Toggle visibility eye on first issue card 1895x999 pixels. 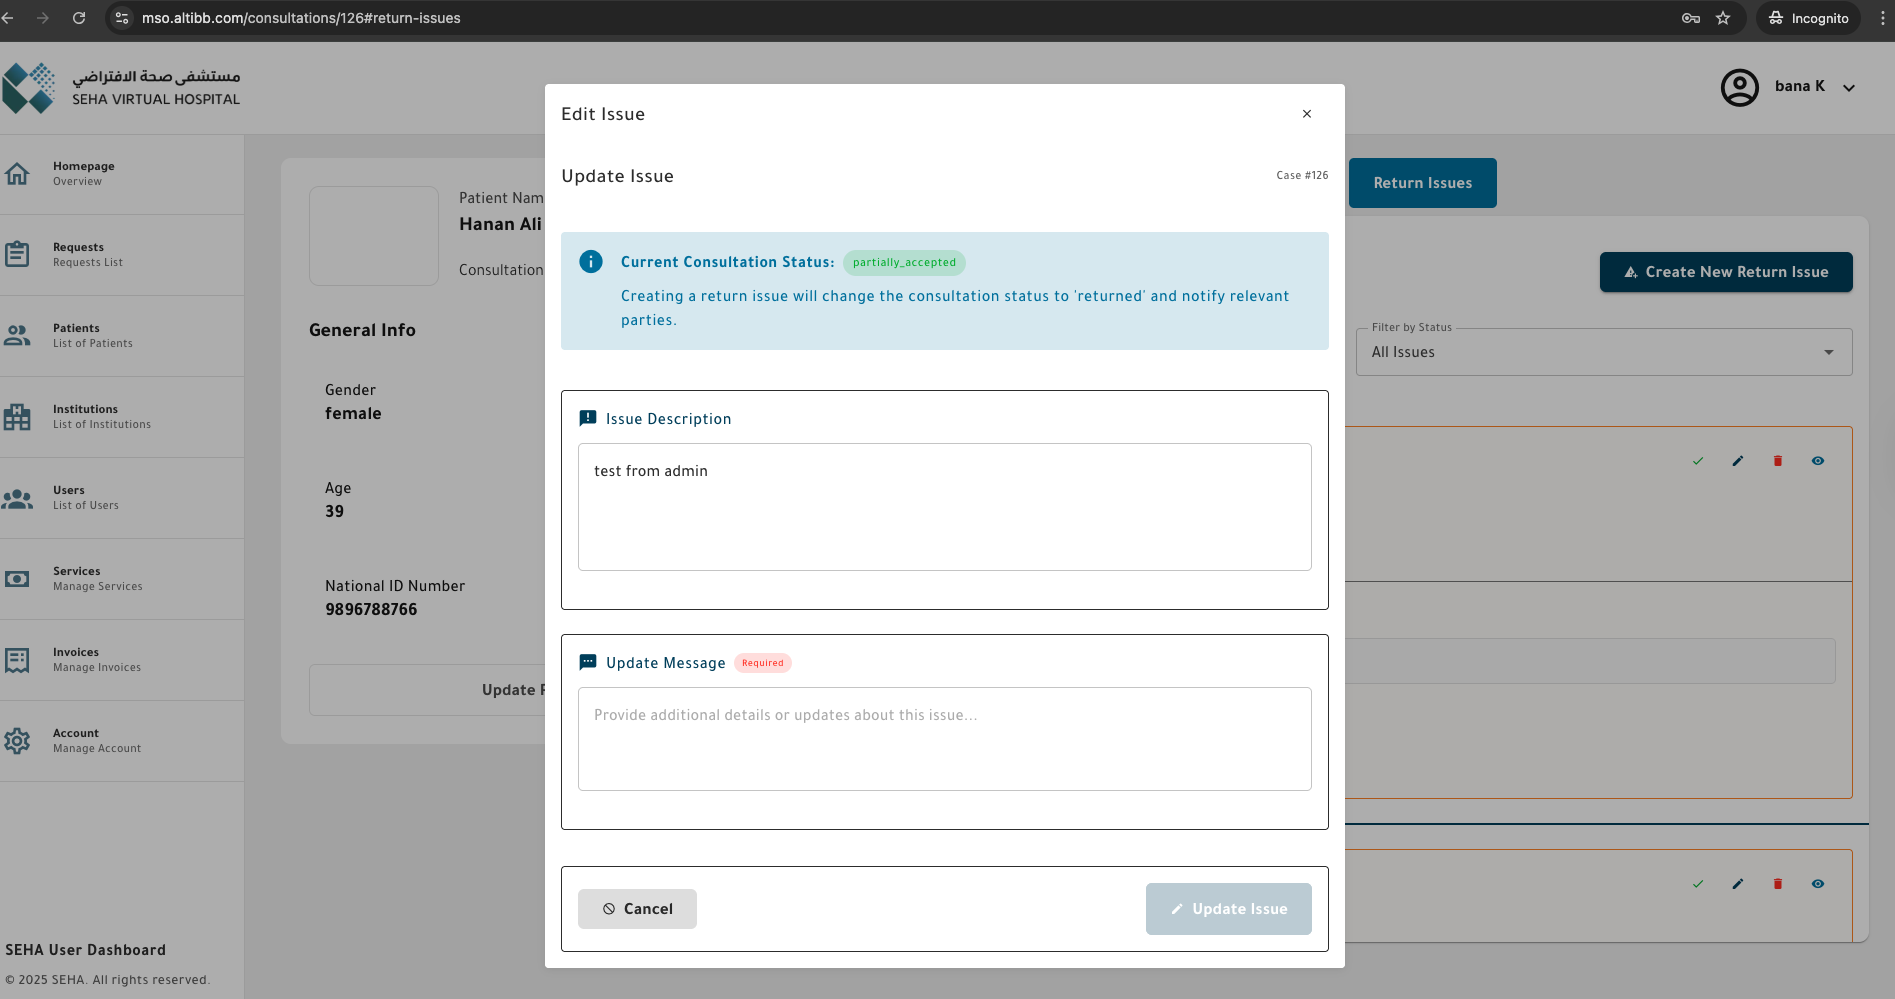(x=1818, y=461)
